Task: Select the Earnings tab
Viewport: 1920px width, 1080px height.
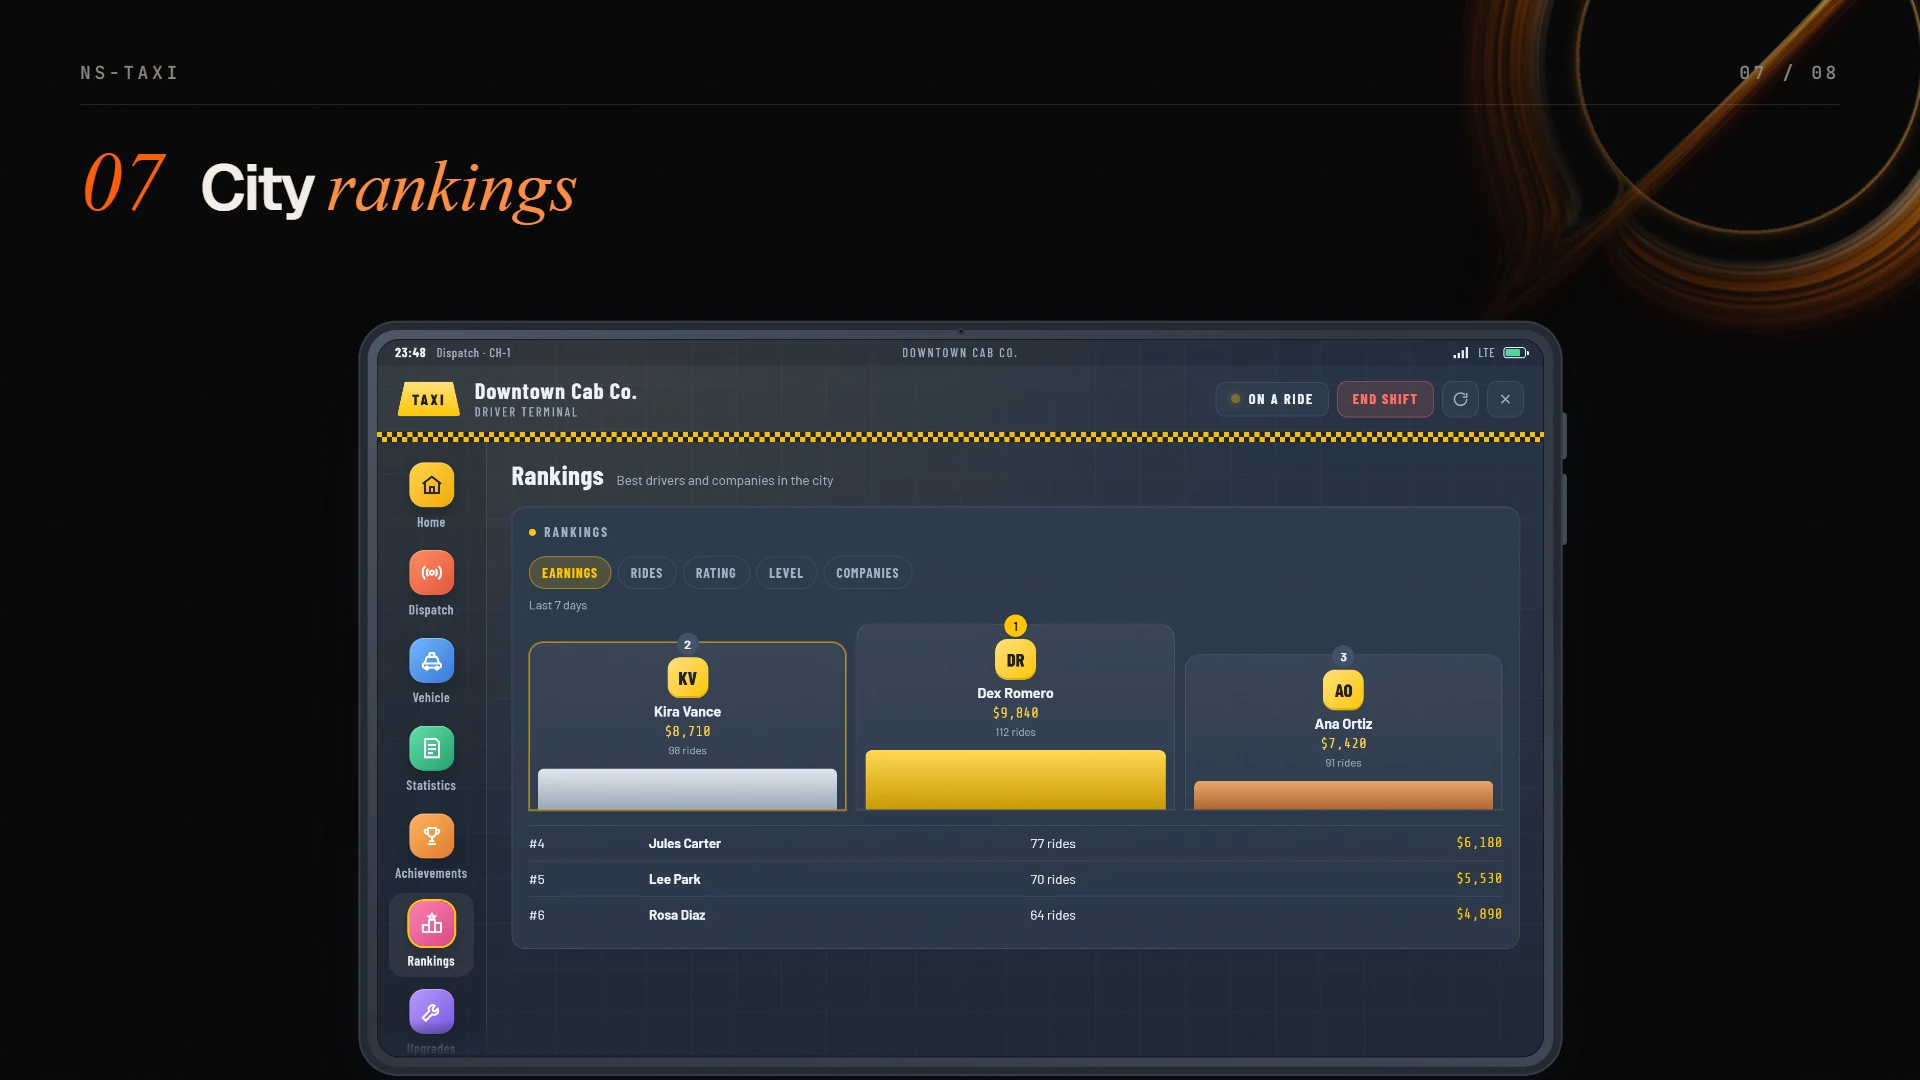Action: point(569,573)
